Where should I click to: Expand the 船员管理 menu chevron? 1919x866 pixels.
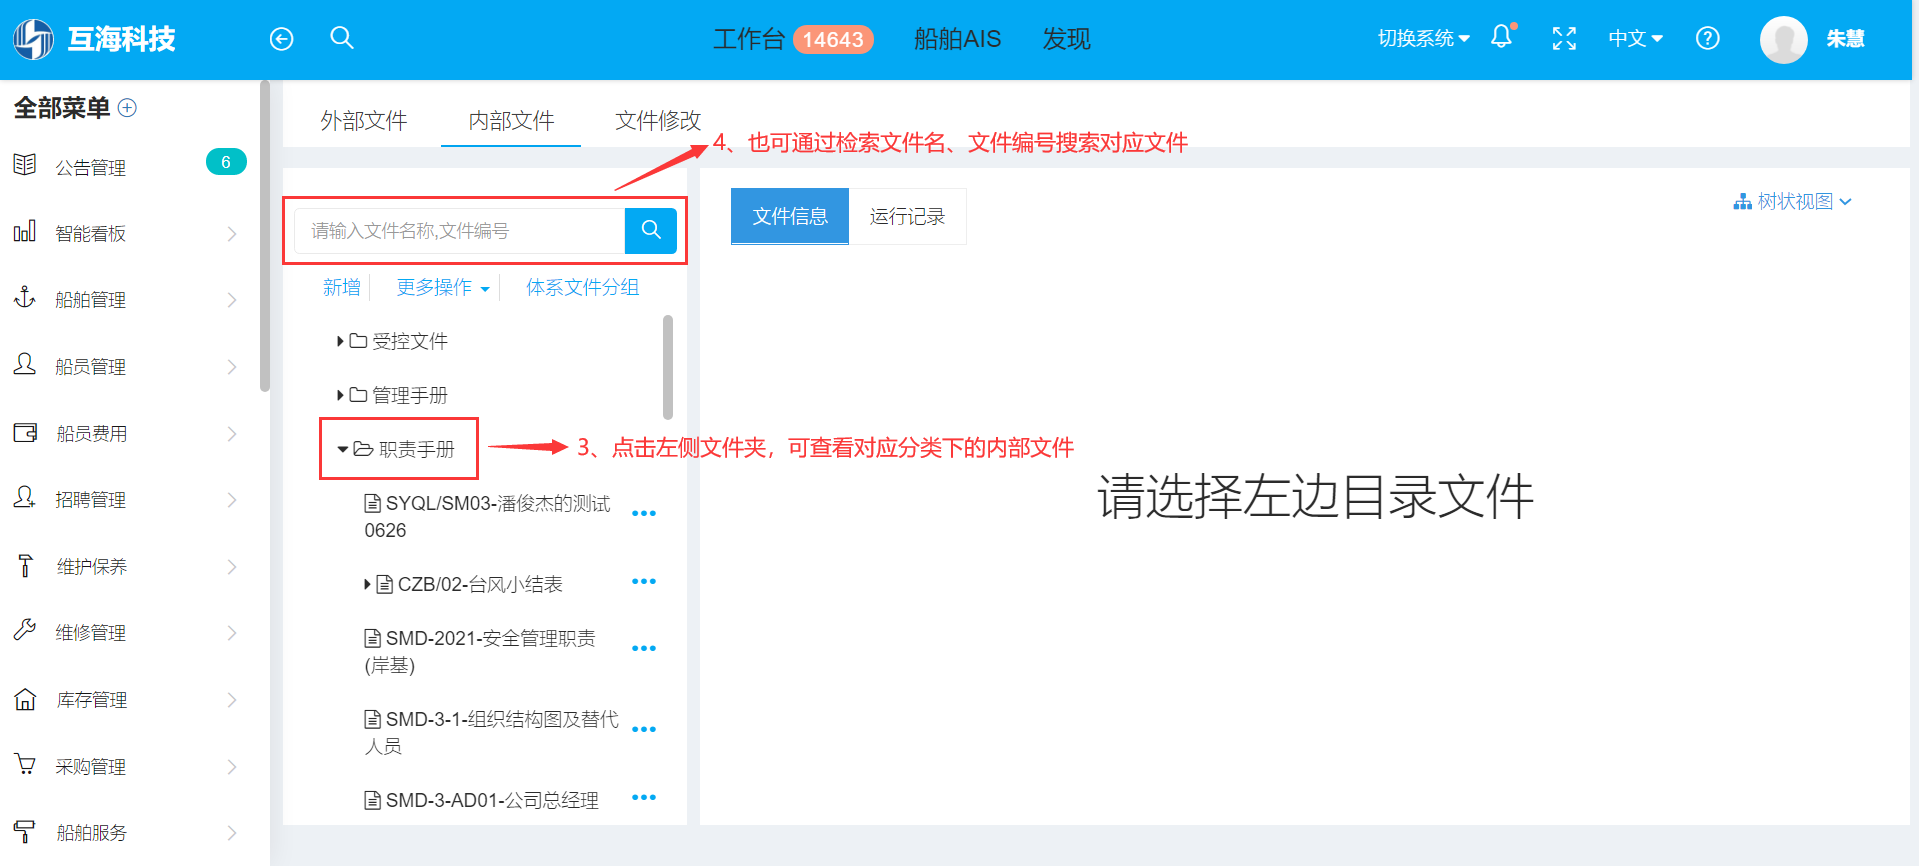[232, 367]
